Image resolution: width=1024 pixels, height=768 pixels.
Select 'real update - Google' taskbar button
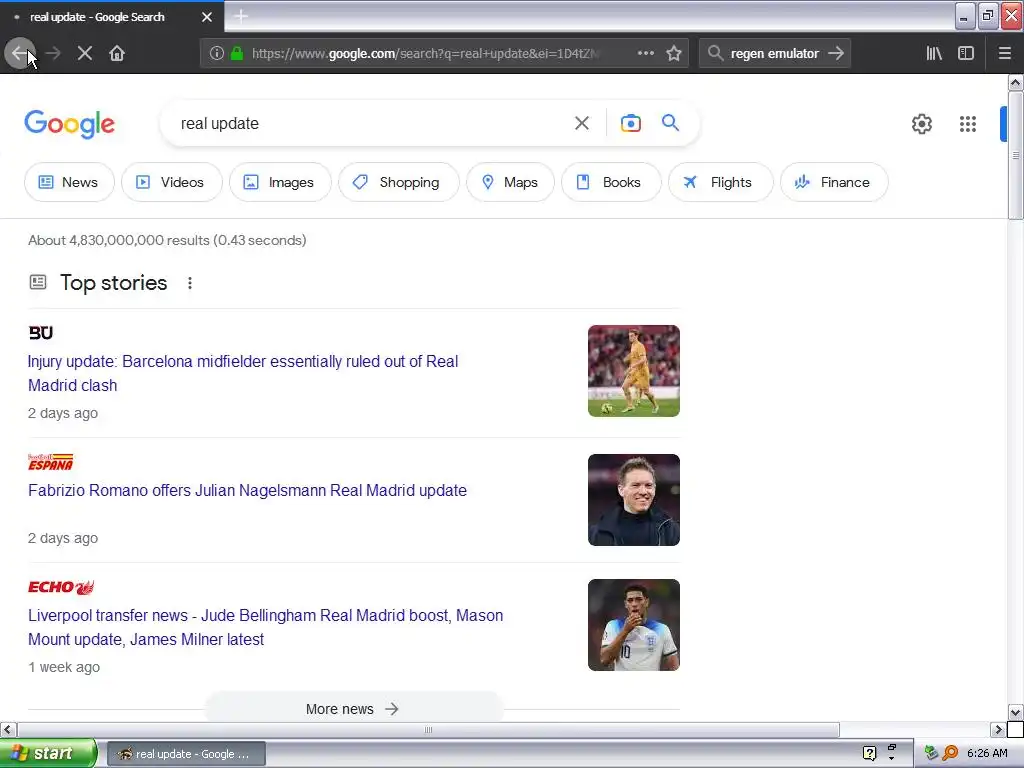click(x=186, y=754)
